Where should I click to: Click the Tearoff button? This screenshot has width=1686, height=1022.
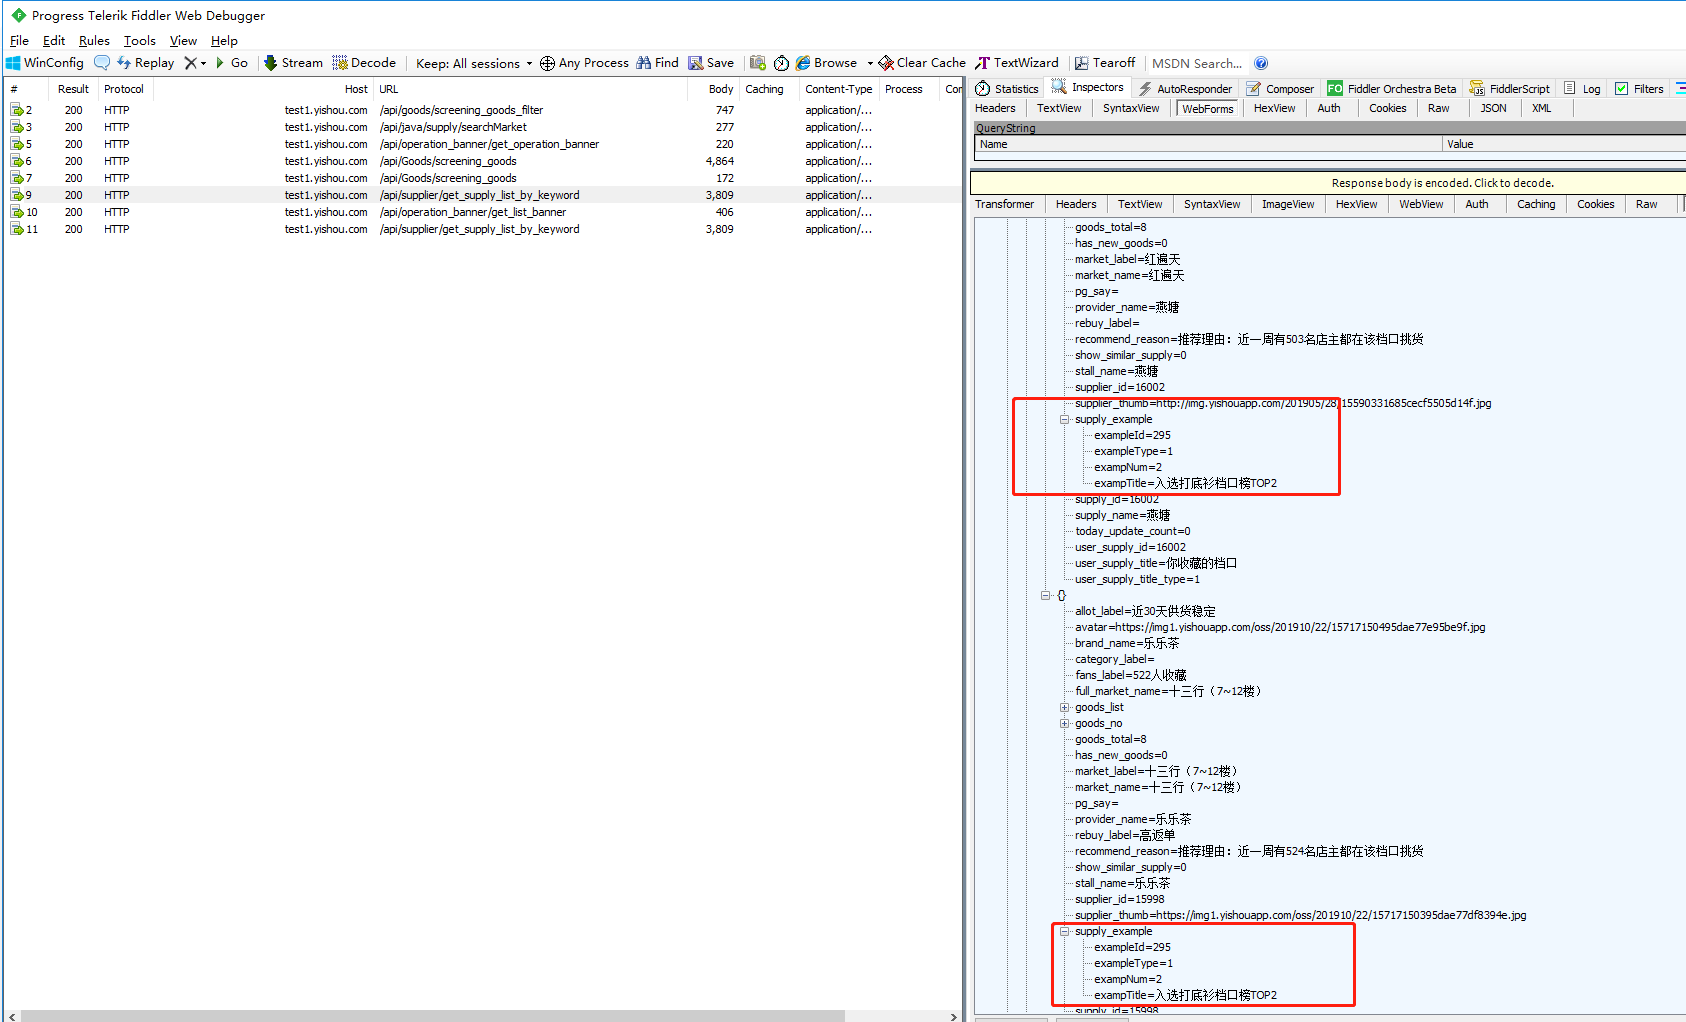[1105, 63]
